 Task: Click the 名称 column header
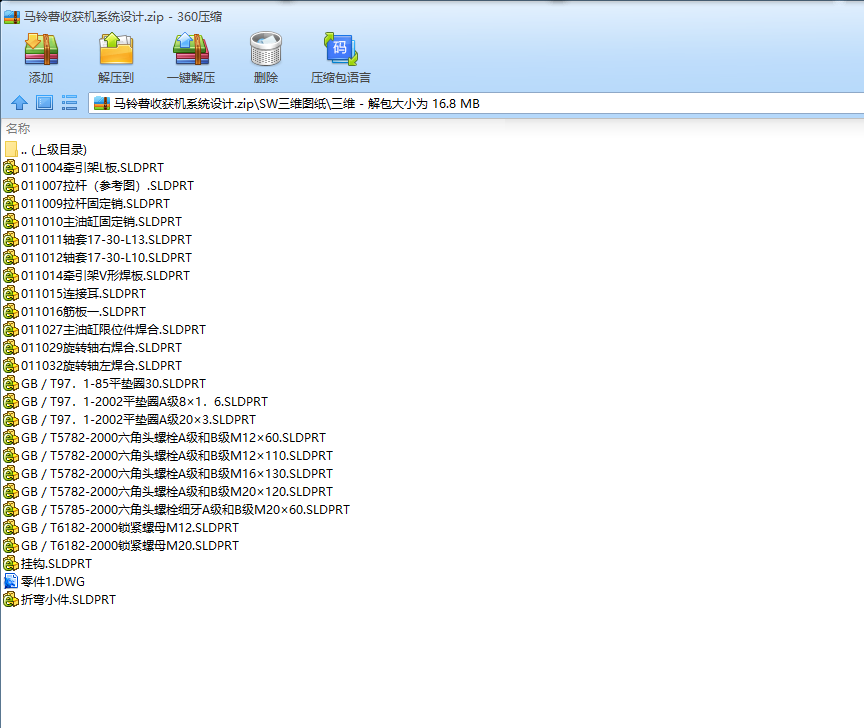point(18,128)
